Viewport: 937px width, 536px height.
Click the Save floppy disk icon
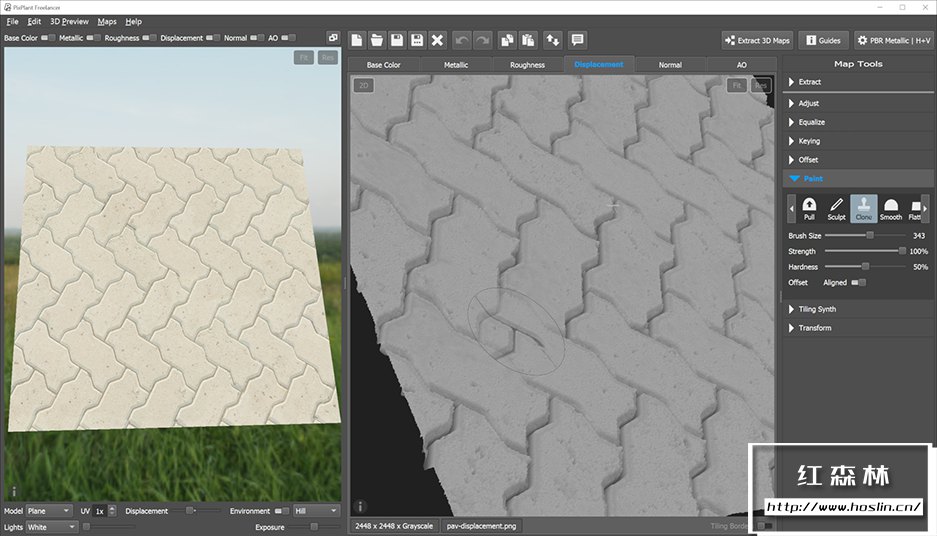coord(397,40)
